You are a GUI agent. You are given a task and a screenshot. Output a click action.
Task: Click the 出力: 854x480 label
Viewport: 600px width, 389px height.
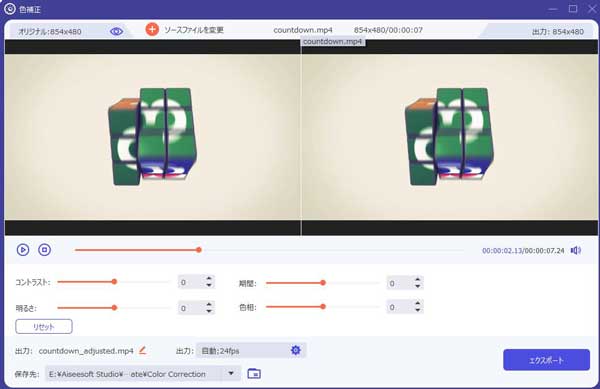point(558,32)
